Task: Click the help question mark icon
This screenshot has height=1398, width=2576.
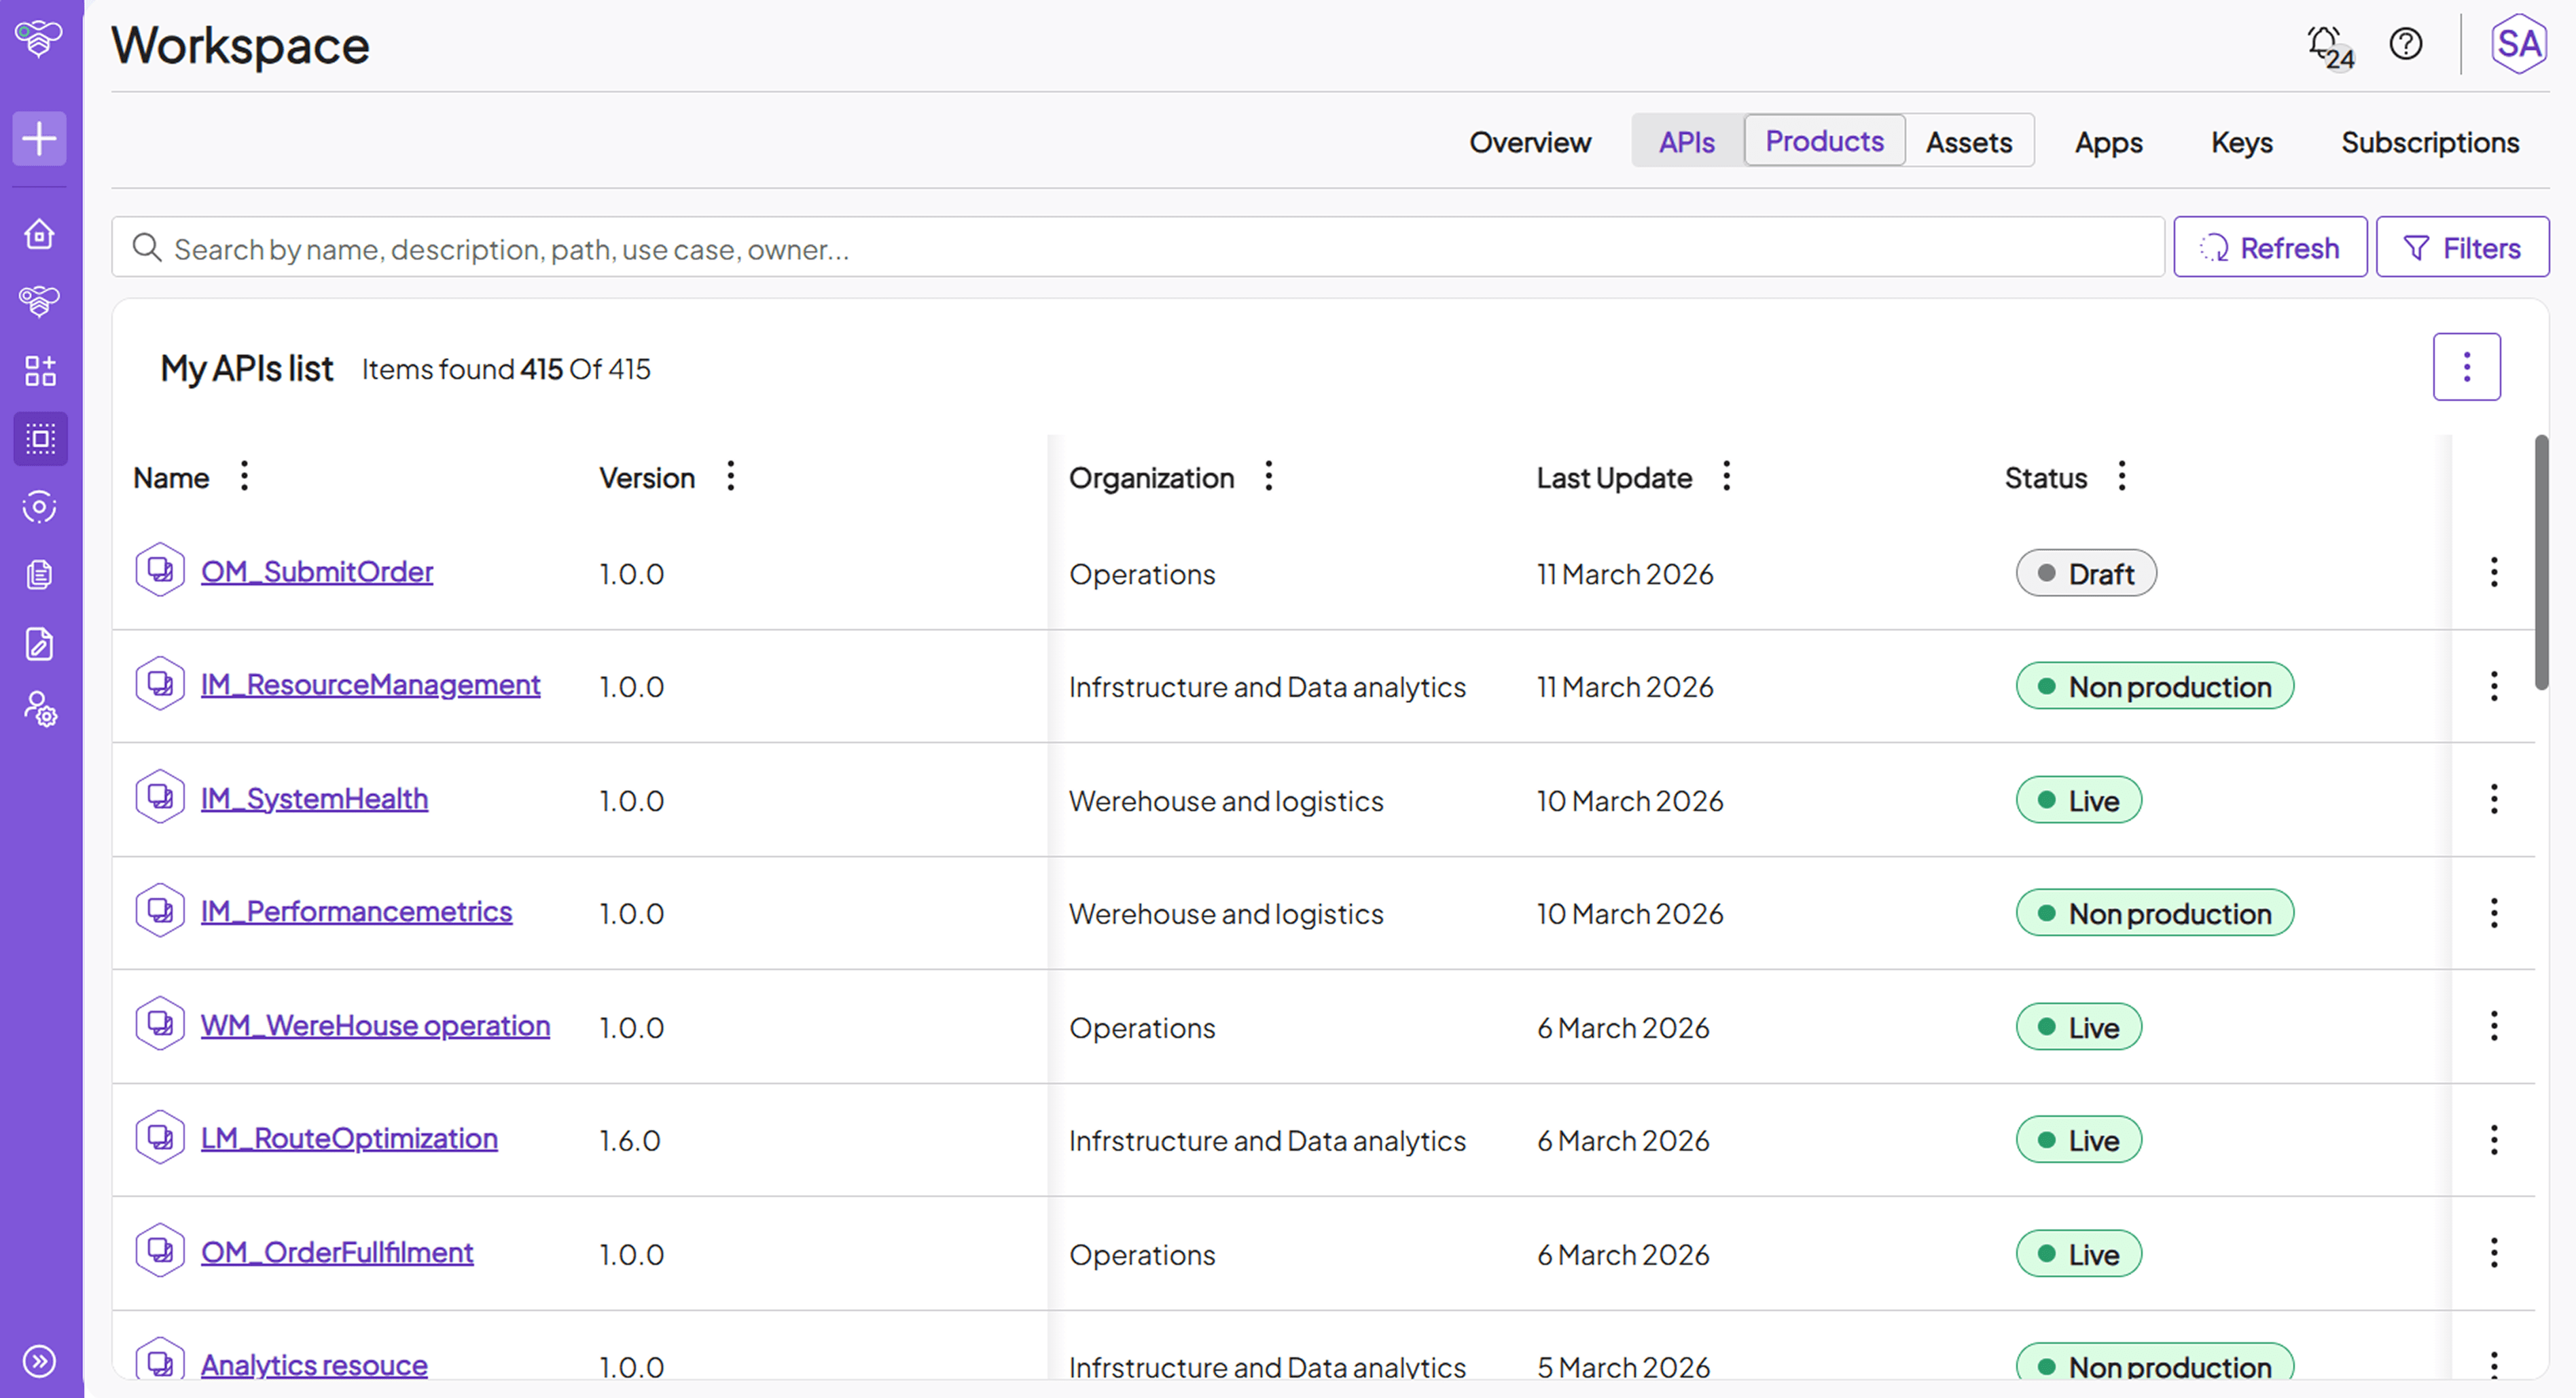Action: [x=2406, y=44]
